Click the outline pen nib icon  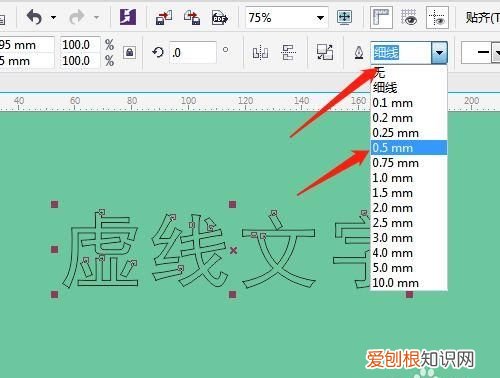point(359,53)
